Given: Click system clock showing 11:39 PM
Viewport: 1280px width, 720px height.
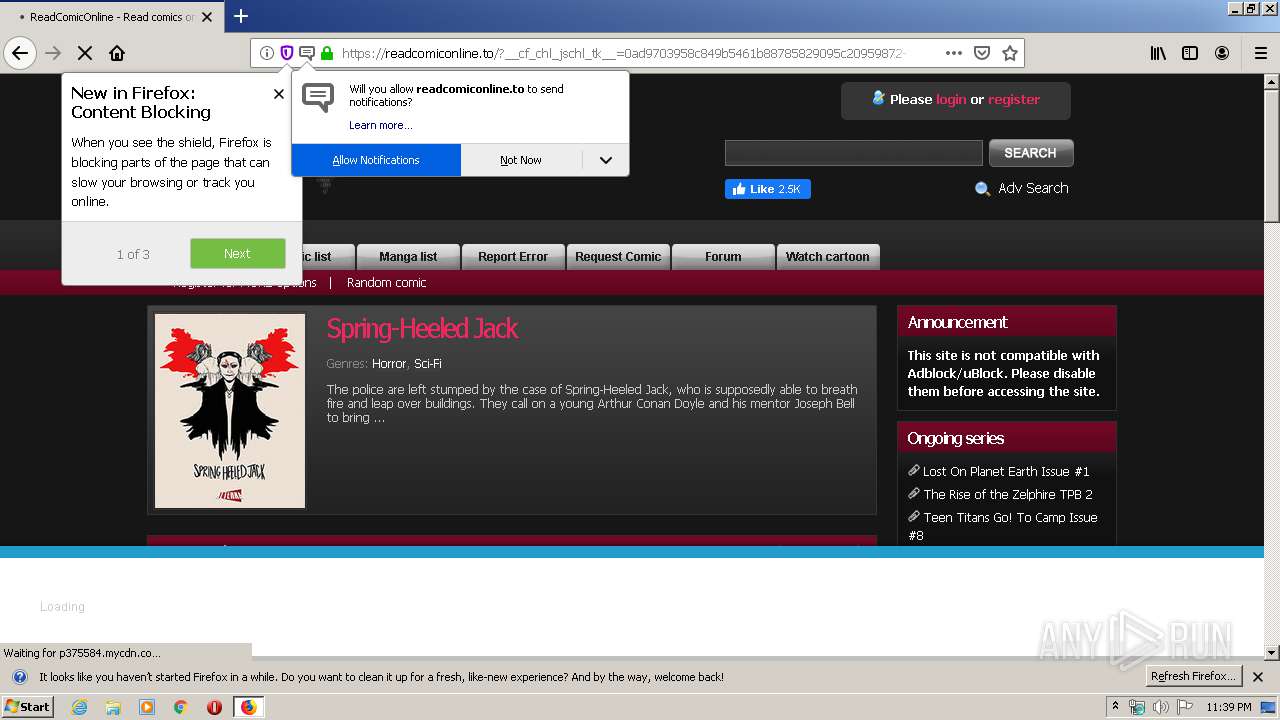Looking at the screenshot, I should pos(1229,707).
